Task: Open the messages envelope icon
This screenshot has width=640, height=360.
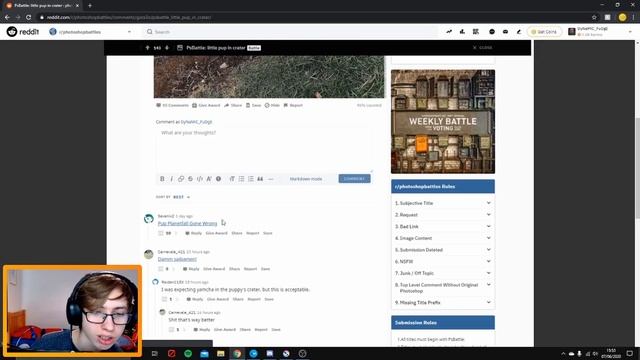Action: point(505,31)
